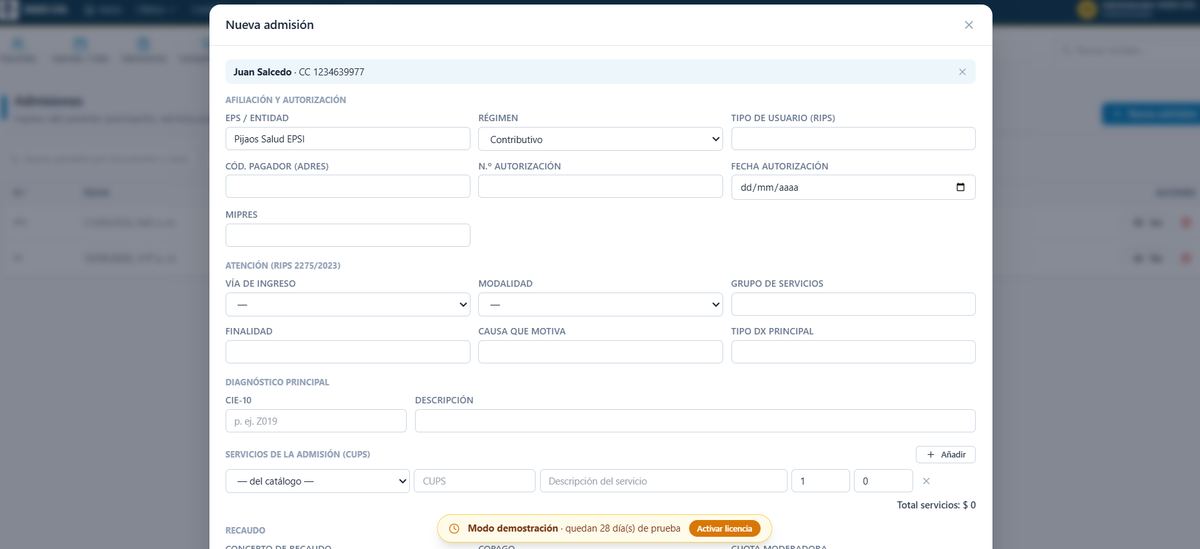The width and height of the screenshot is (1200, 549).
Task: Click the Fecha autorización date field
Action: click(853, 187)
